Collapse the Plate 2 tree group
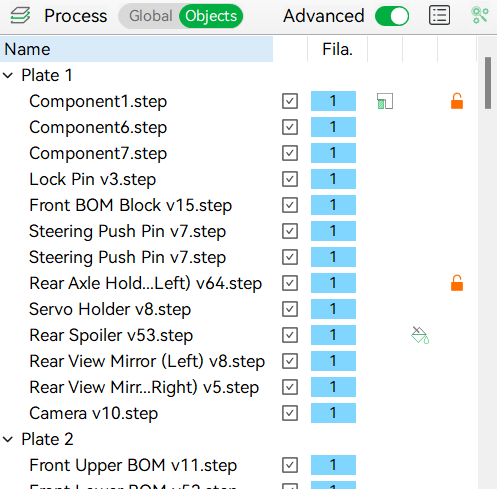Image resolution: width=497 pixels, height=489 pixels. (8, 439)
